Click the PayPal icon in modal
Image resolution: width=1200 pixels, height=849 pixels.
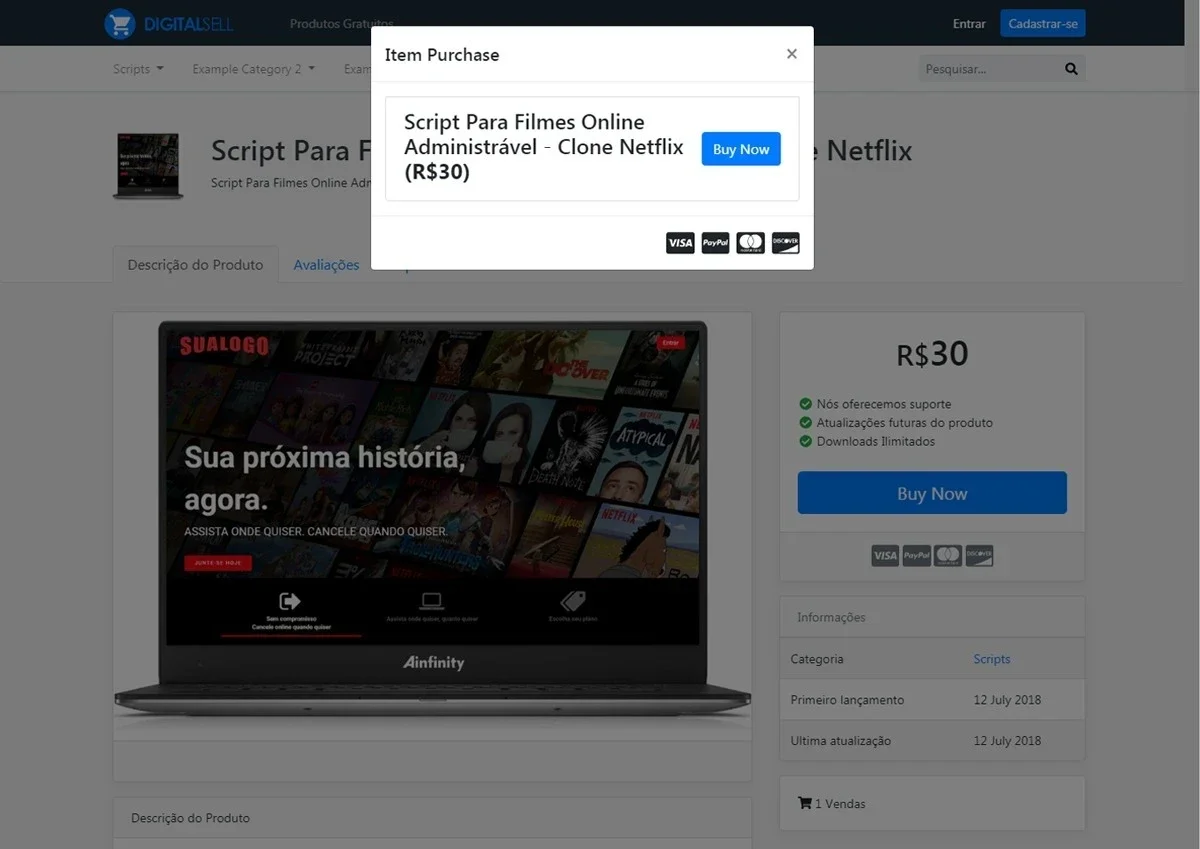[x=715, y=243]
